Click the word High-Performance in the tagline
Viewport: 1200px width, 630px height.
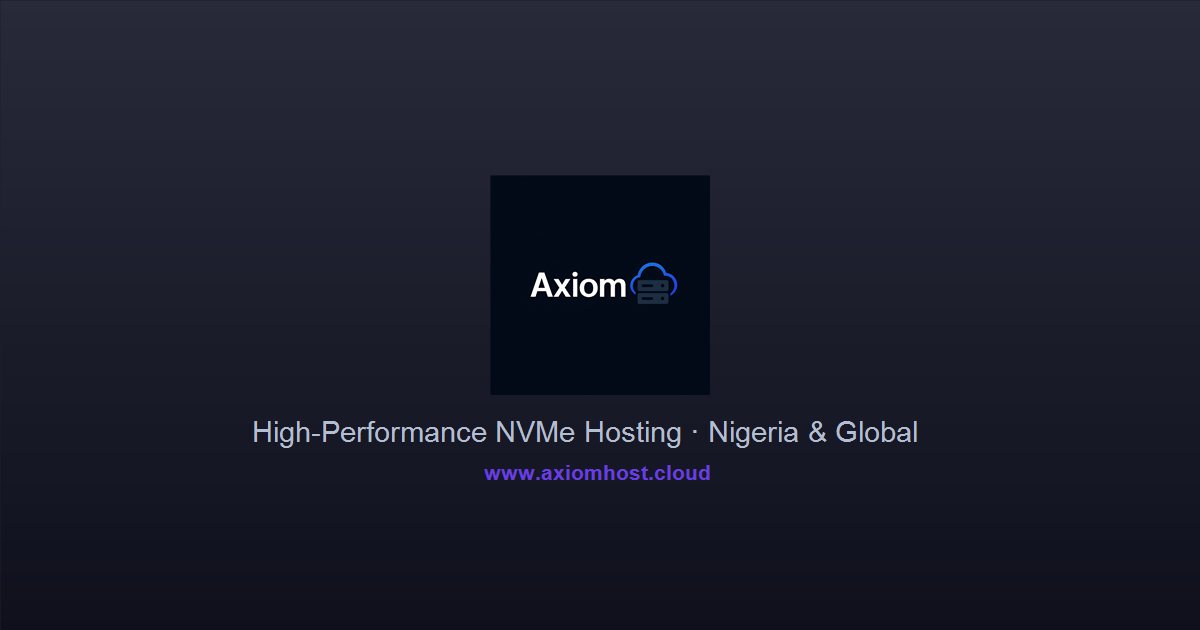(x=369, y=433)
